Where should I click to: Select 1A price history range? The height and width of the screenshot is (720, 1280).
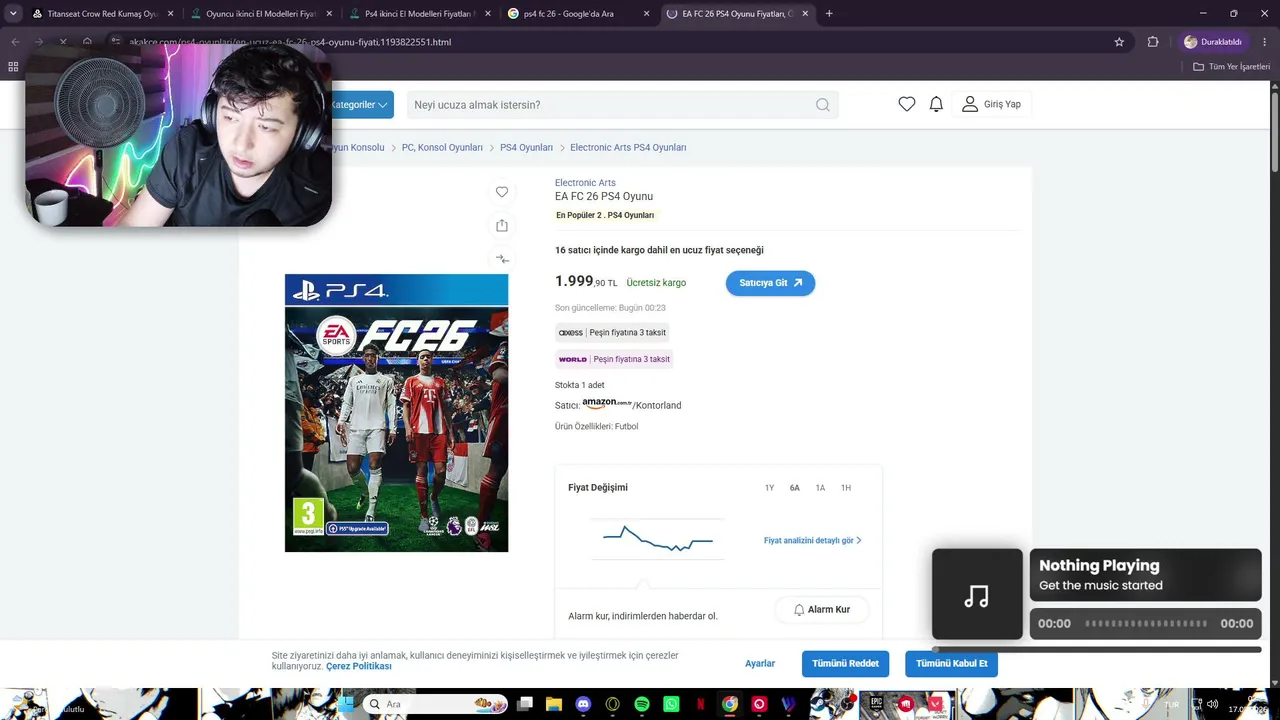(x=820, y=488)
